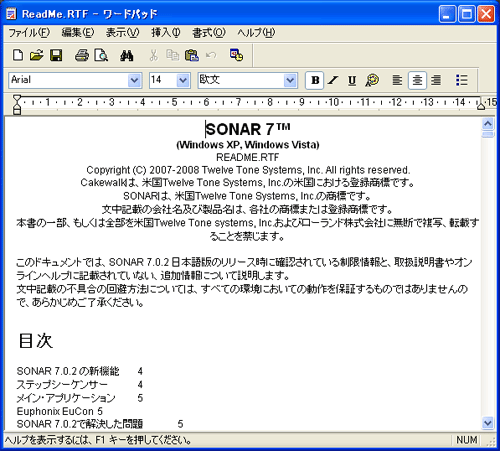Open the Arial font dropdown arrow
The height and width of the screenshot is (451, 500).
coord(134,80)
